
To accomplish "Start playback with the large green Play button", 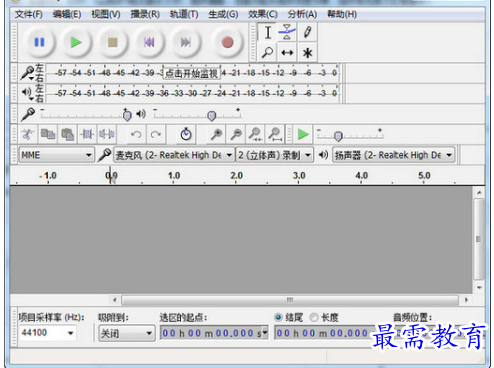I will point(76,42).
